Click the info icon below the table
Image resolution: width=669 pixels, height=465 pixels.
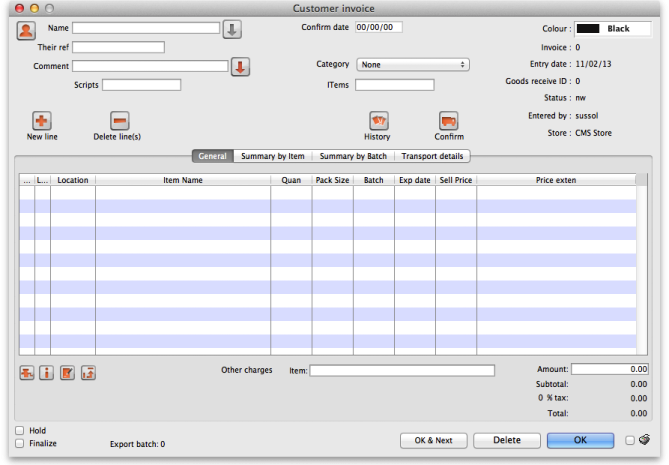(x=47, y=373)
